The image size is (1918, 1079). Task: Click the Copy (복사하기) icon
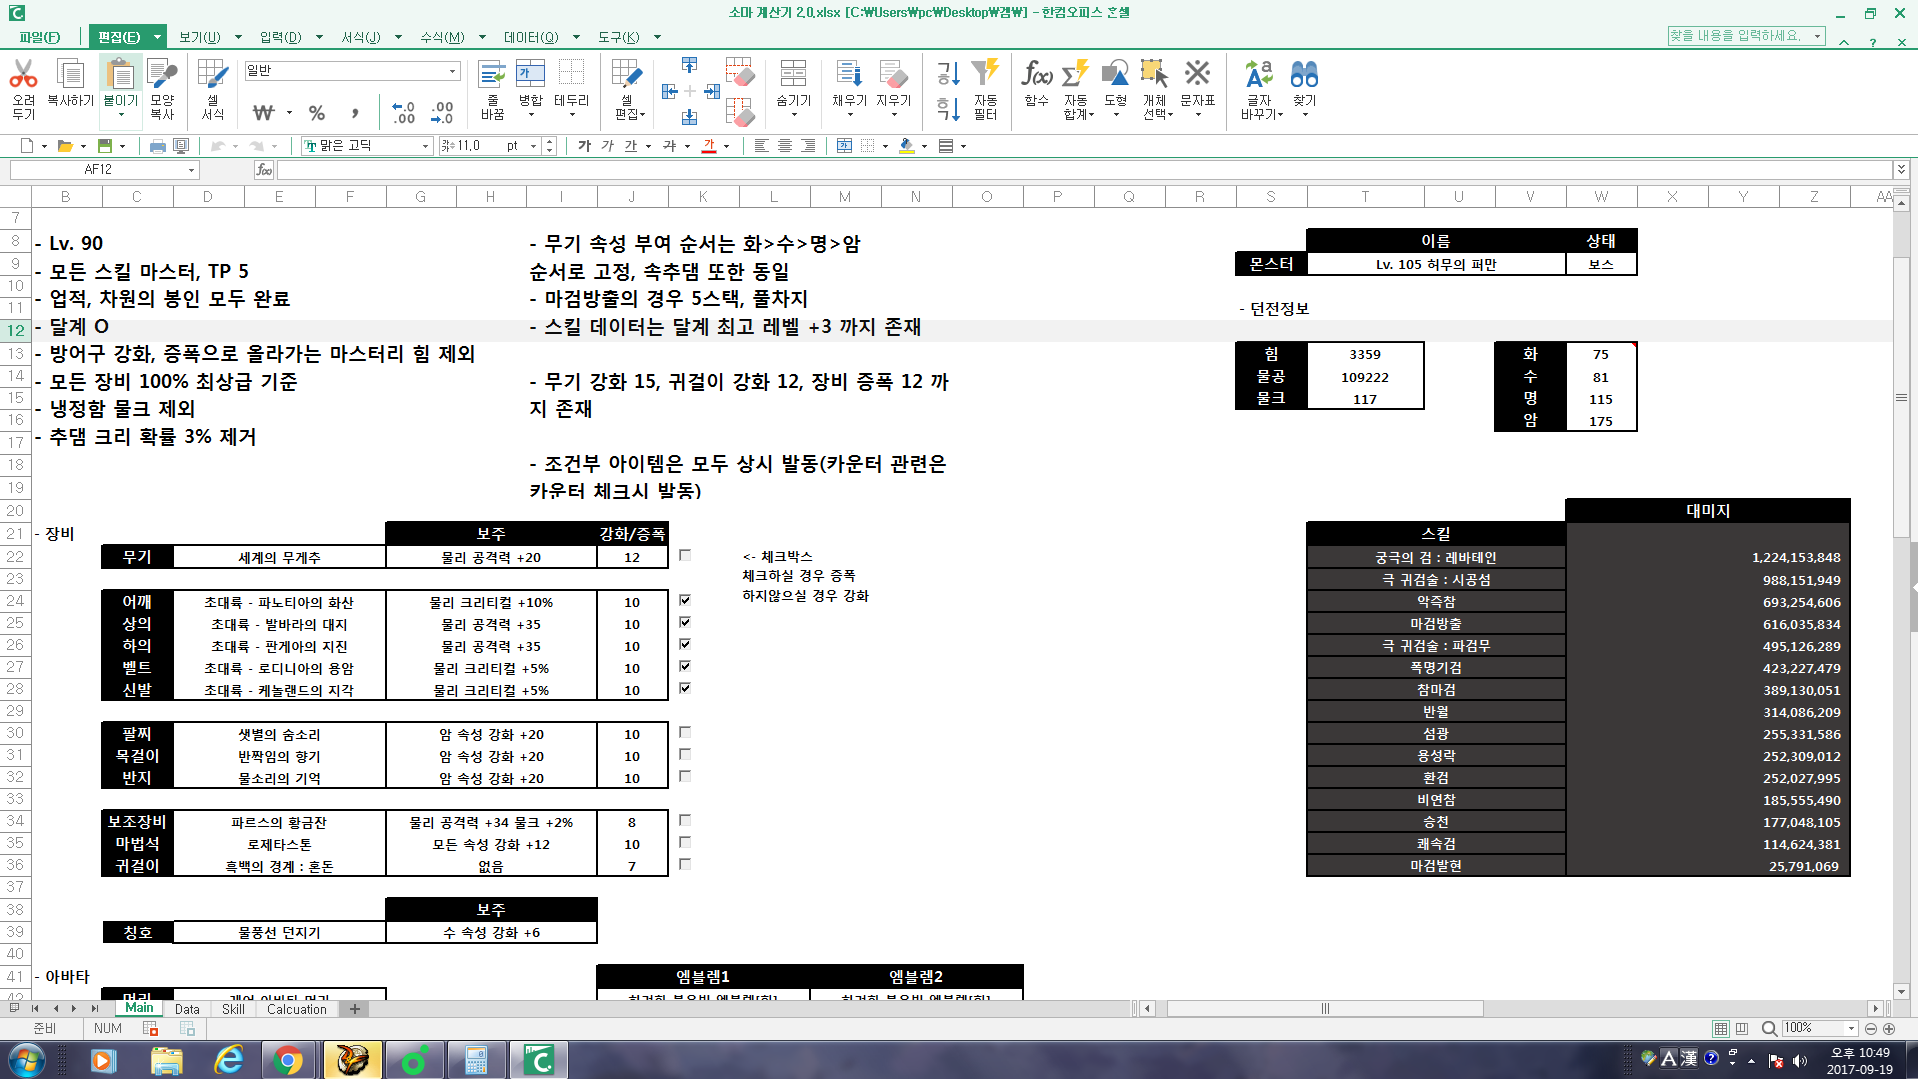(x=70, y=75)
